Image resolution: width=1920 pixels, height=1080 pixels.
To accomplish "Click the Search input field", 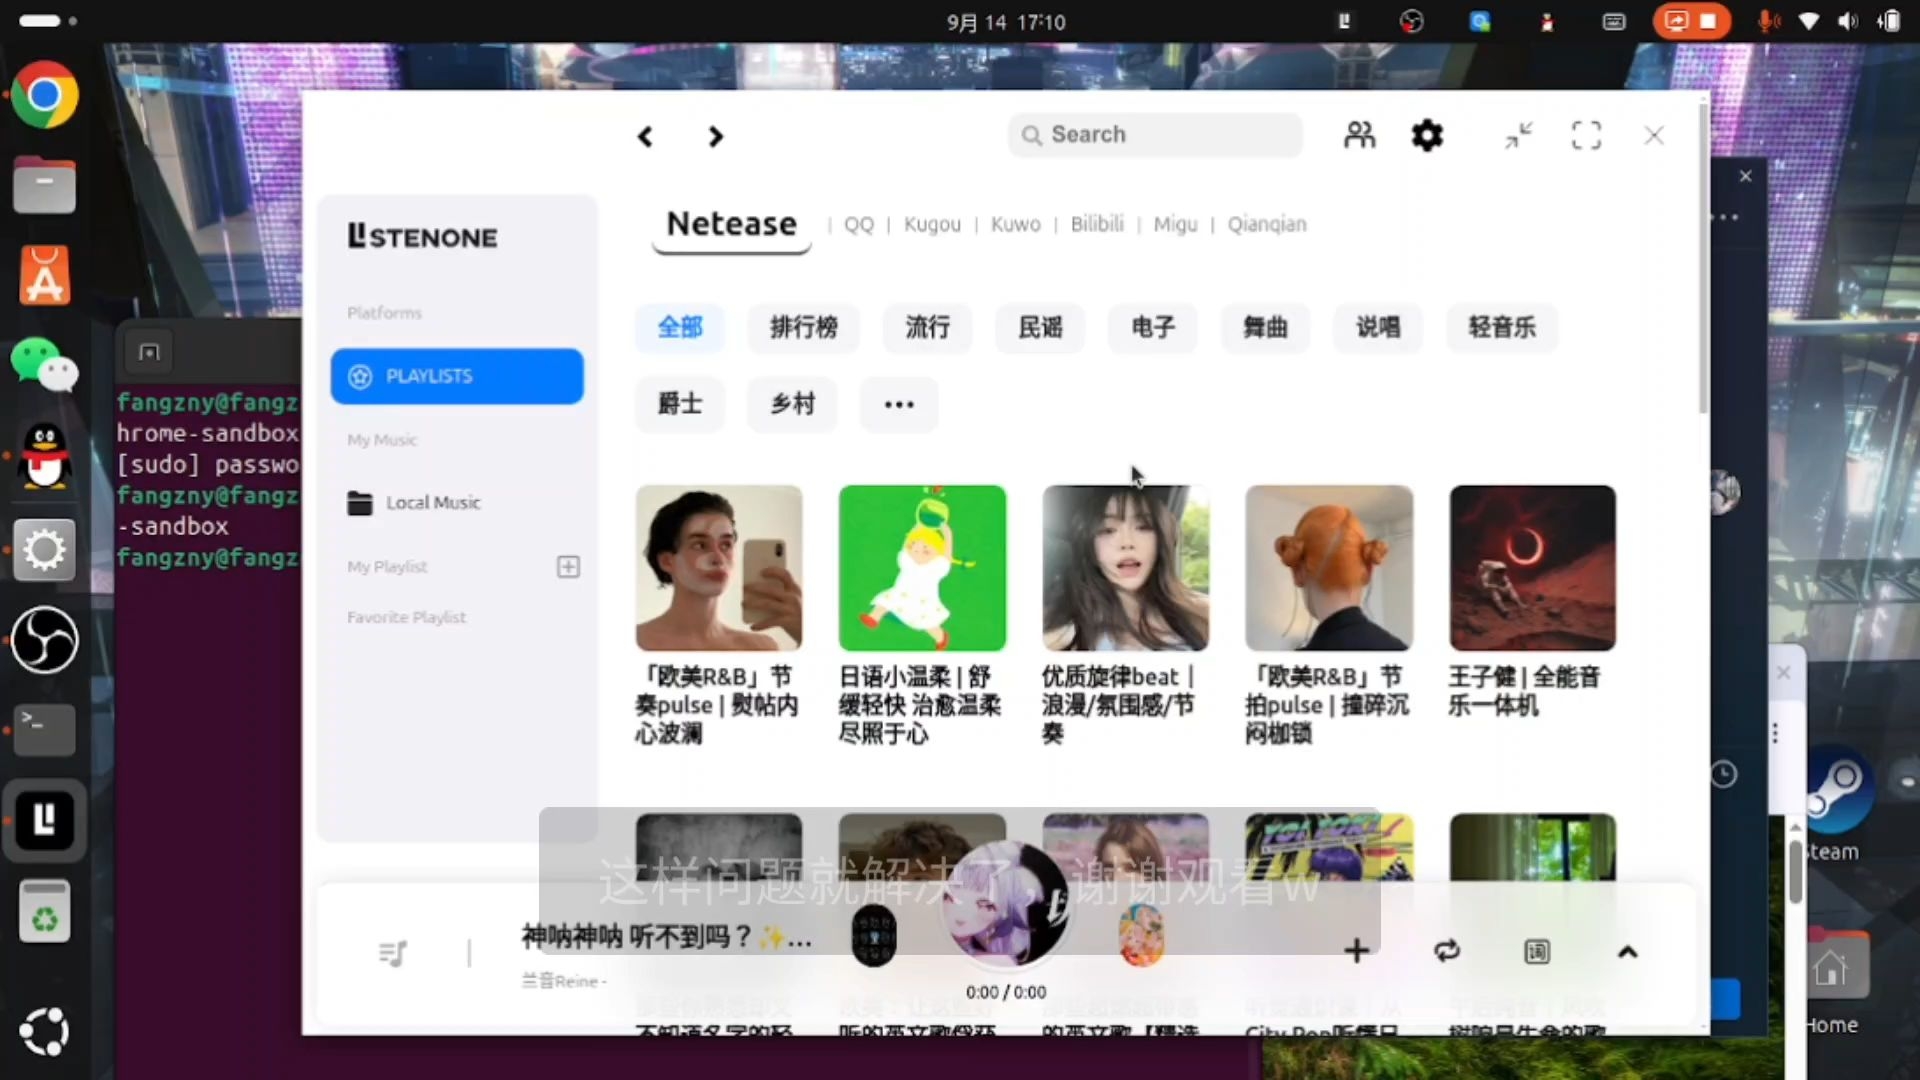I will [1155, 135].
